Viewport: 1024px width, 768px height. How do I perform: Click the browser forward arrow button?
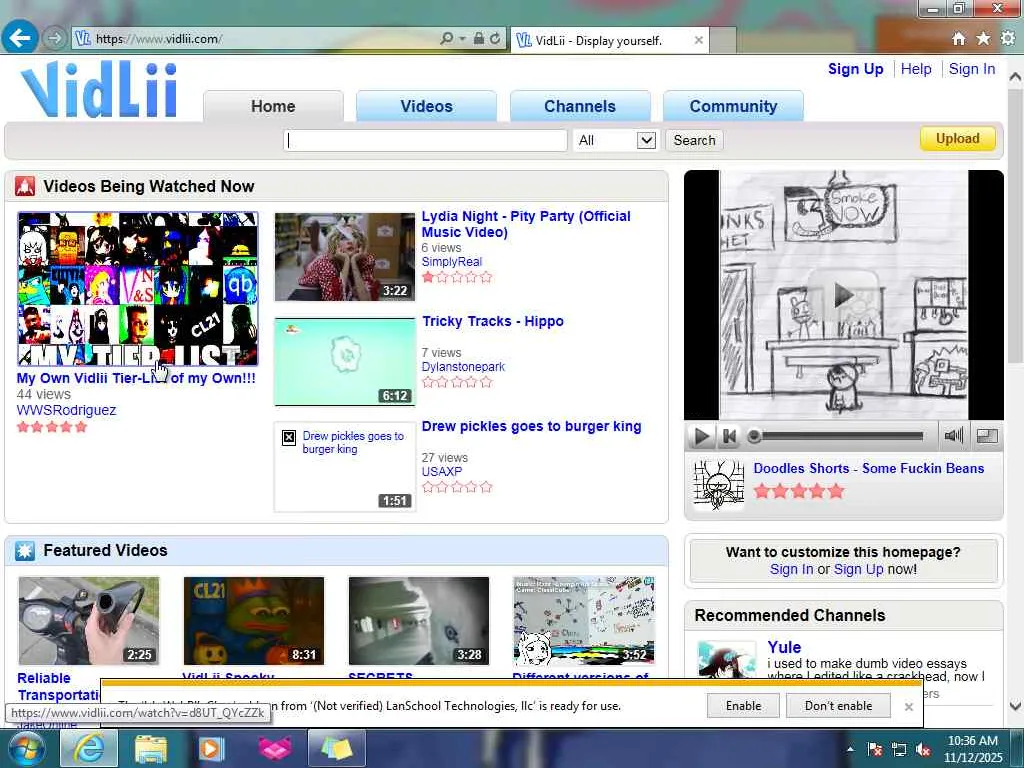tap(55, 39)
